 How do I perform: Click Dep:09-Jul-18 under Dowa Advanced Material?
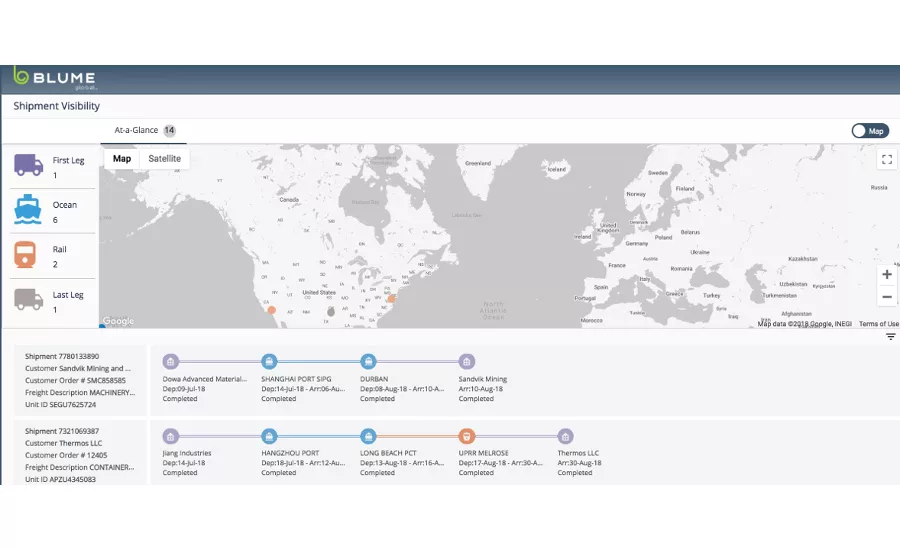pos(184,389)
